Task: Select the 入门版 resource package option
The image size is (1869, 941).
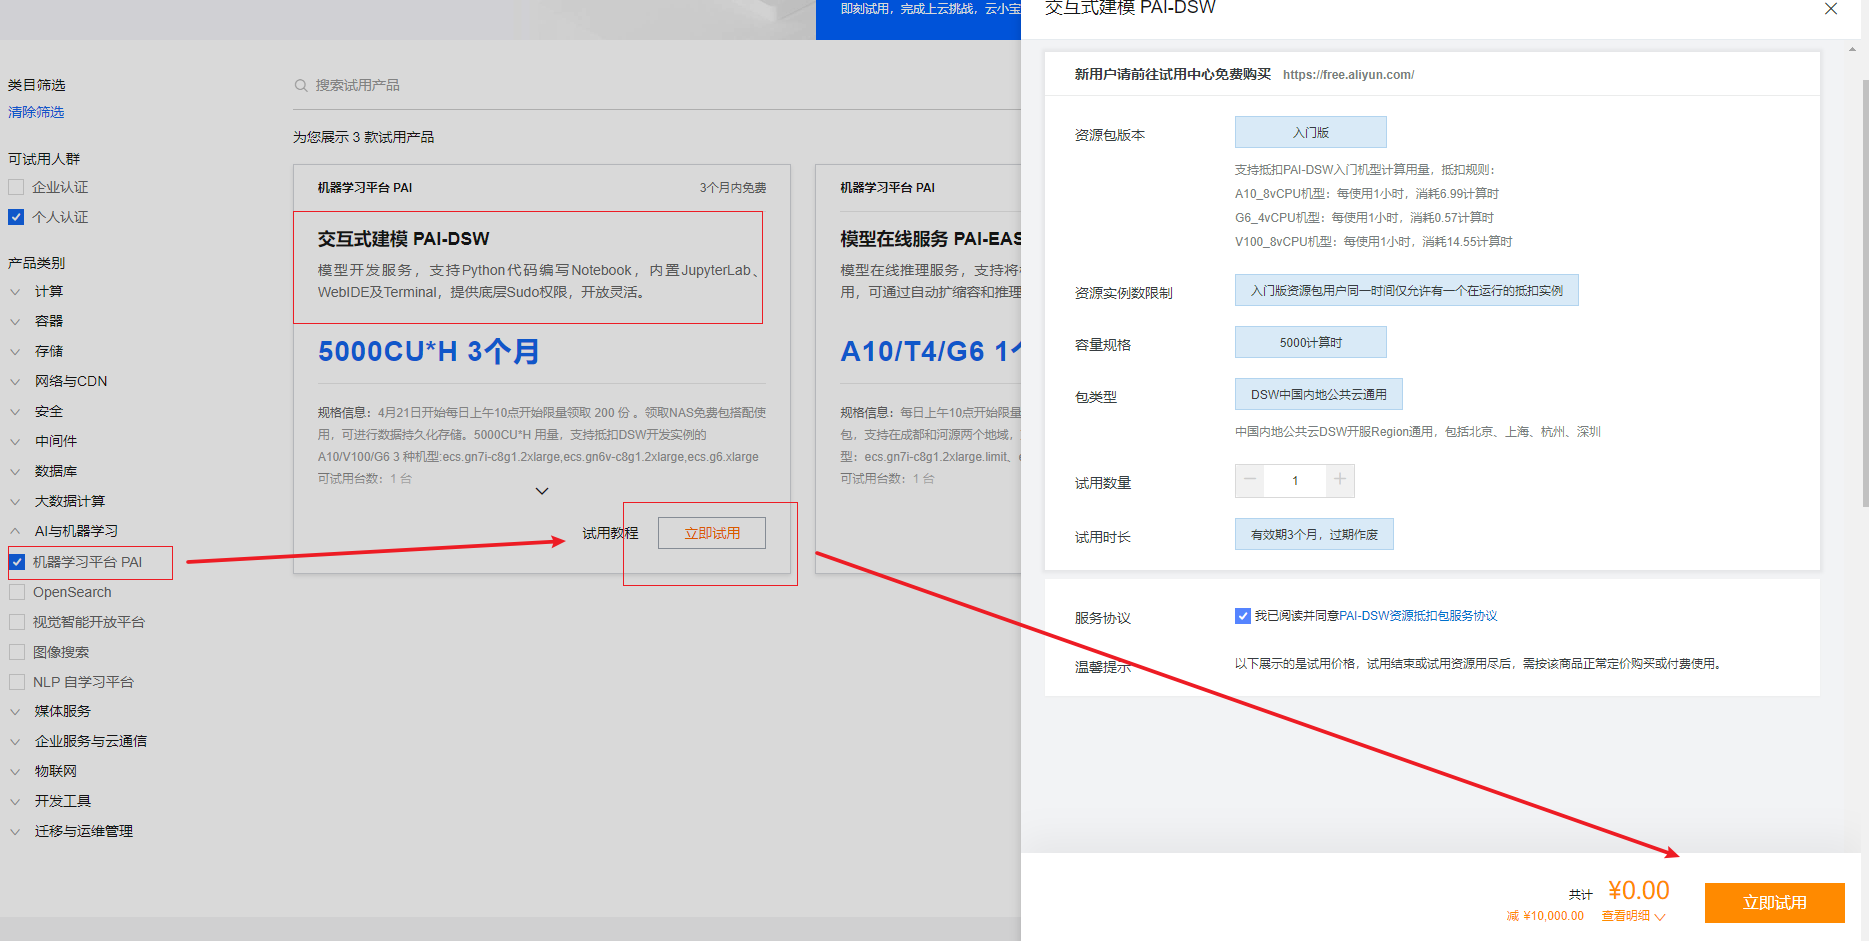Action: click(1310, 132)
